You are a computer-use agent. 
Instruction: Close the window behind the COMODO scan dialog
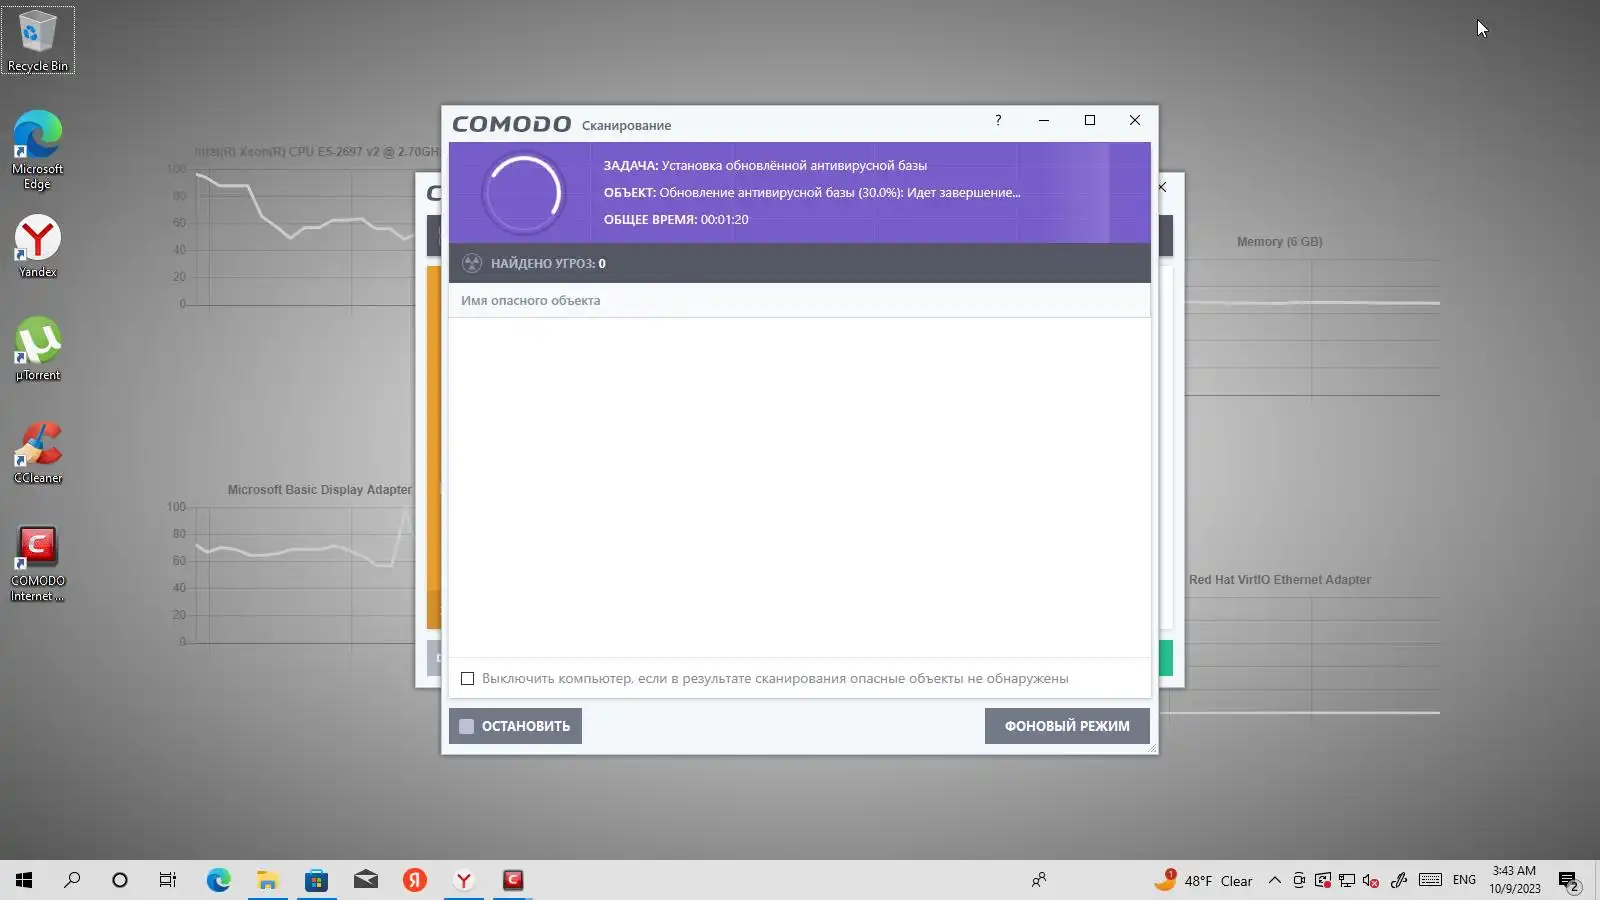click(1162, 187)
